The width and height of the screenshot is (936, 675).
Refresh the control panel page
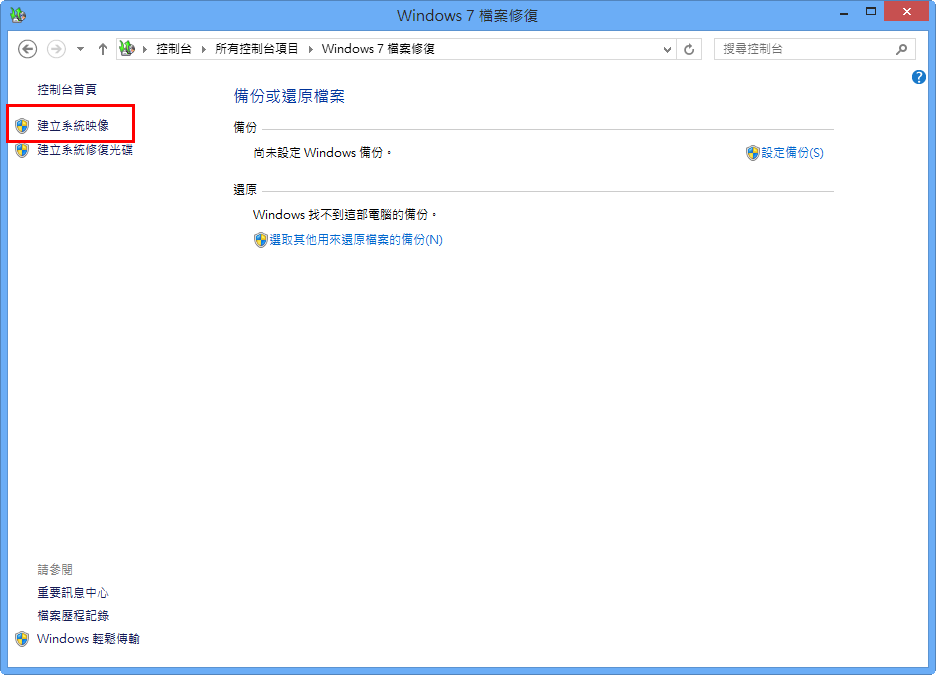click(689, 50)
